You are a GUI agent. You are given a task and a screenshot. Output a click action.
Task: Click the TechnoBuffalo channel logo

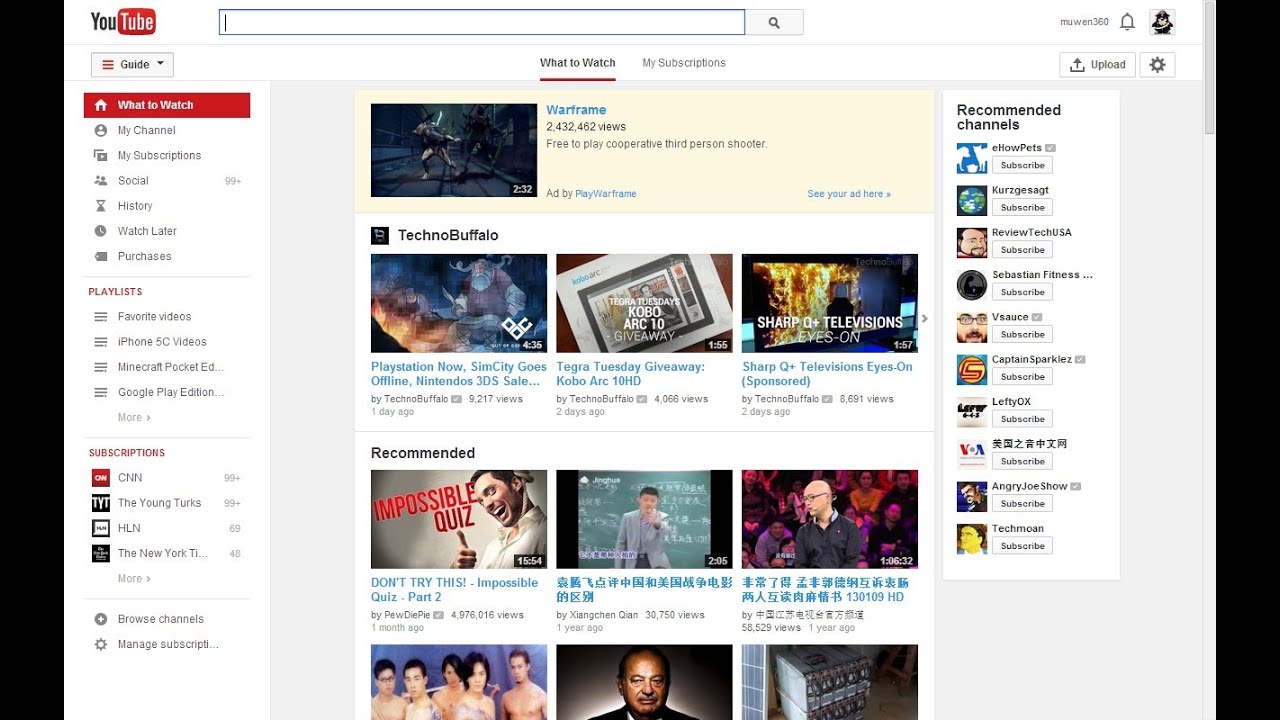click(x=380, y=235)
